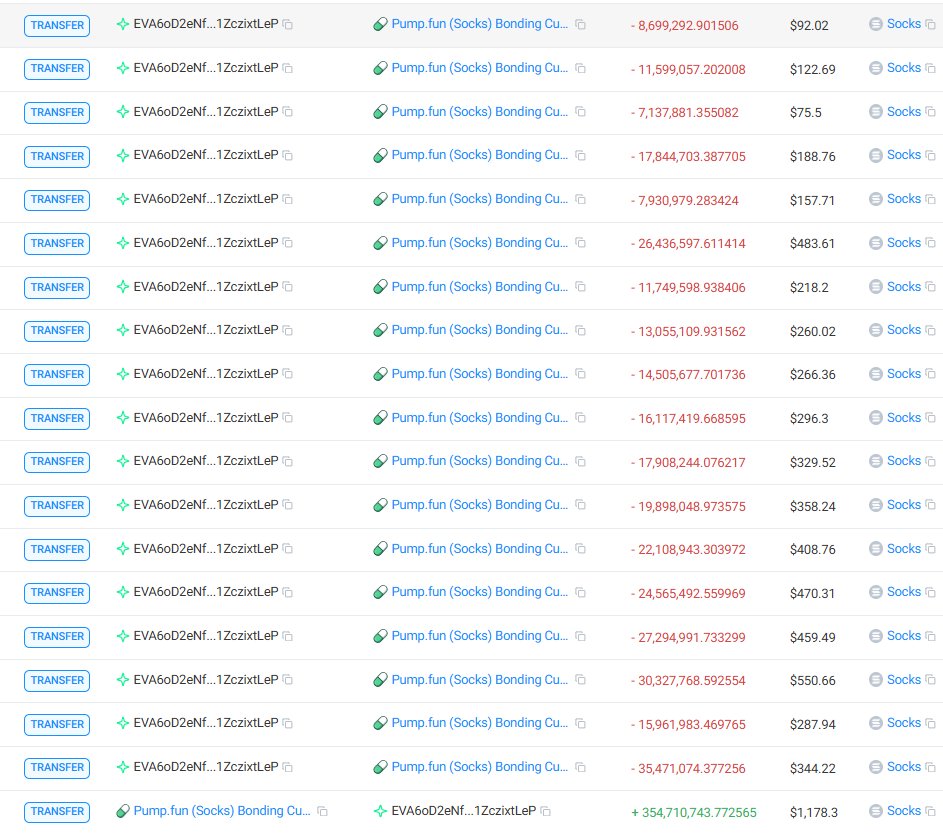
Task: Copy EVA6oD2eNf address in the $408.76 row
Action: tap(288, 549)
